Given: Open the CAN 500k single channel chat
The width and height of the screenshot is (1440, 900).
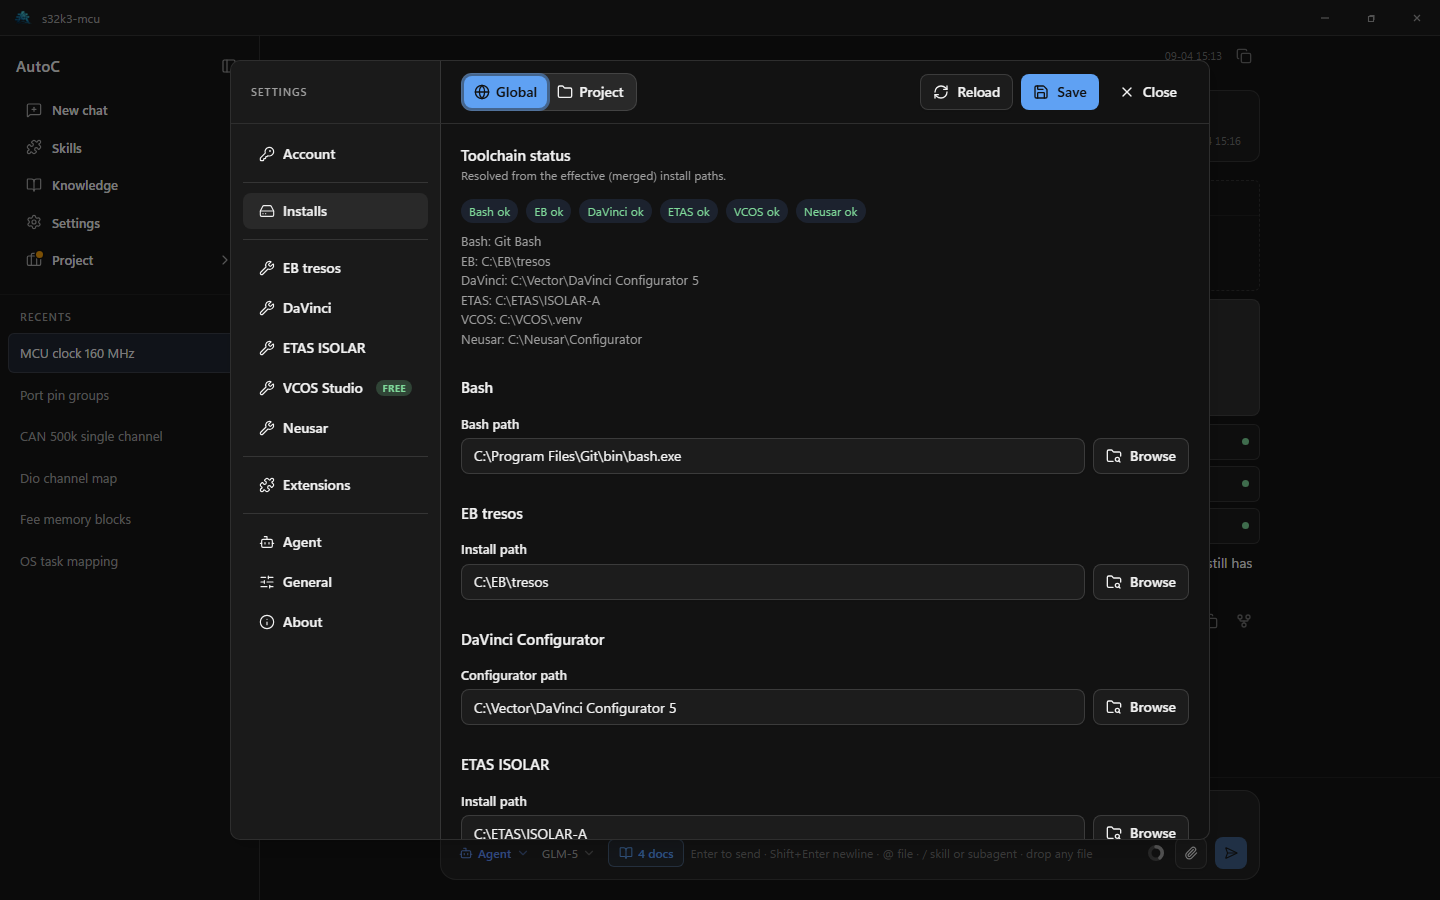Looking at the screenshot, I should click(x=118, y=436).
